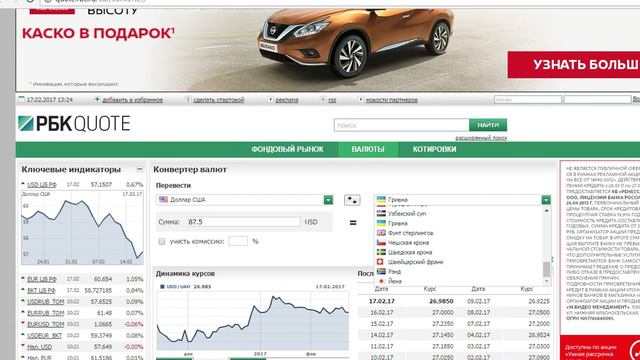The width and height of the screenshot is (640, 360).
Task: Click the 16.02.17 date cell
Action: [x=382, y=312]
